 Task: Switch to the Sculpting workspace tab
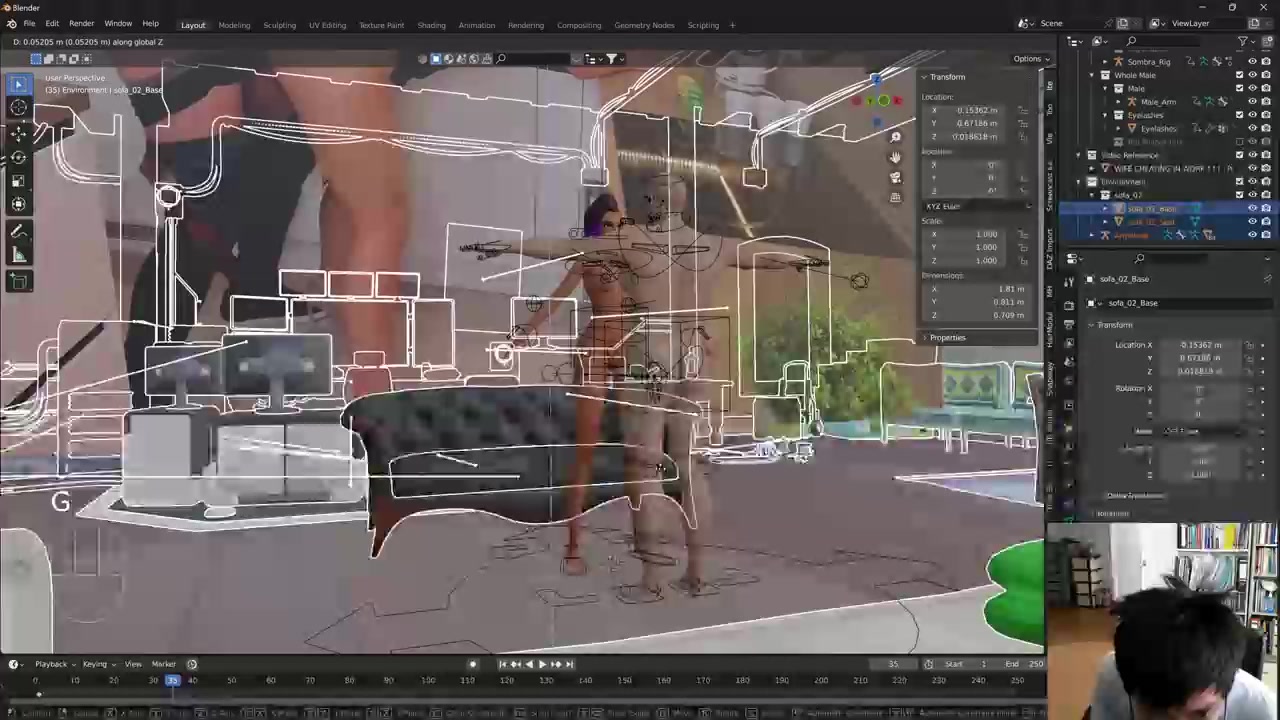[x=279, y=25]
